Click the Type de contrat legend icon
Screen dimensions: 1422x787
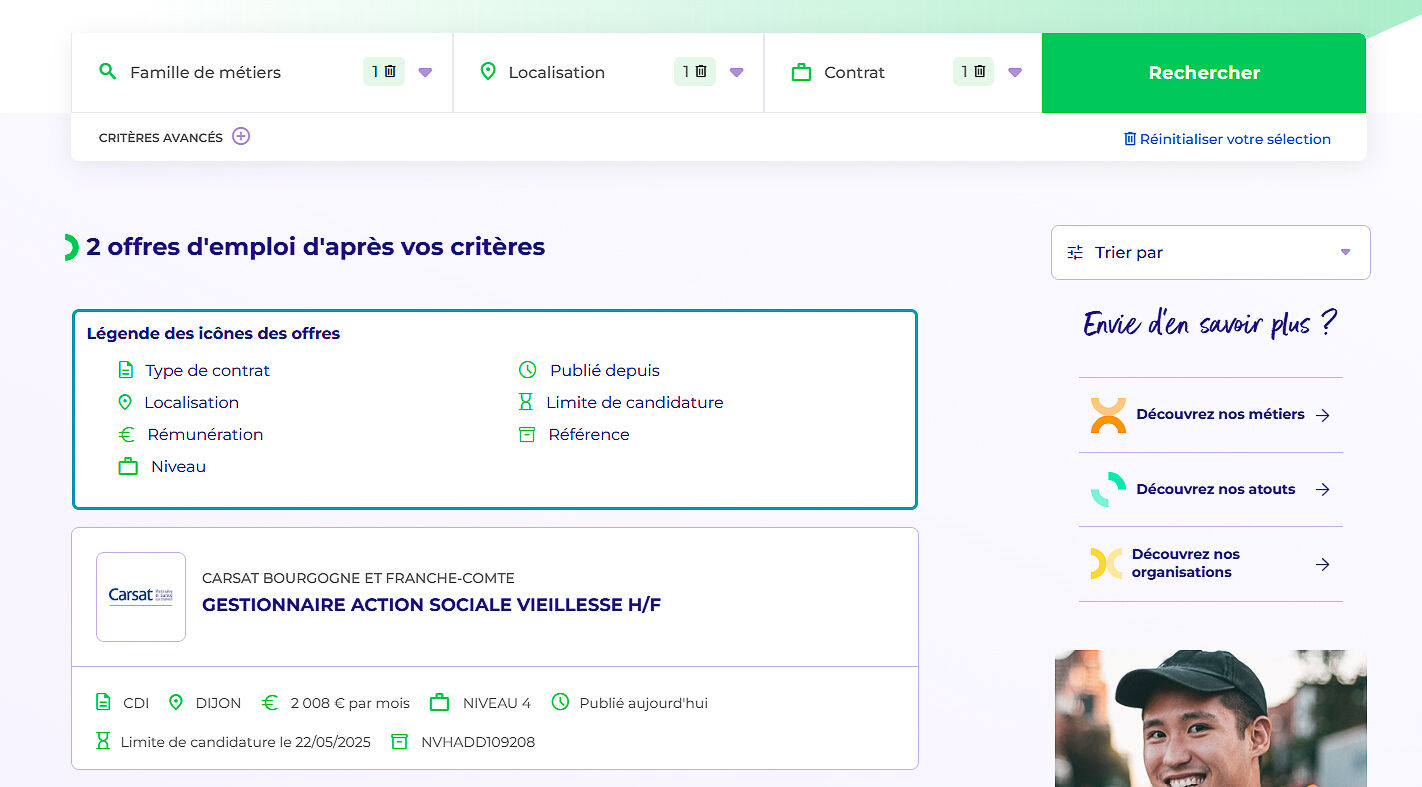tap(126, 370)
